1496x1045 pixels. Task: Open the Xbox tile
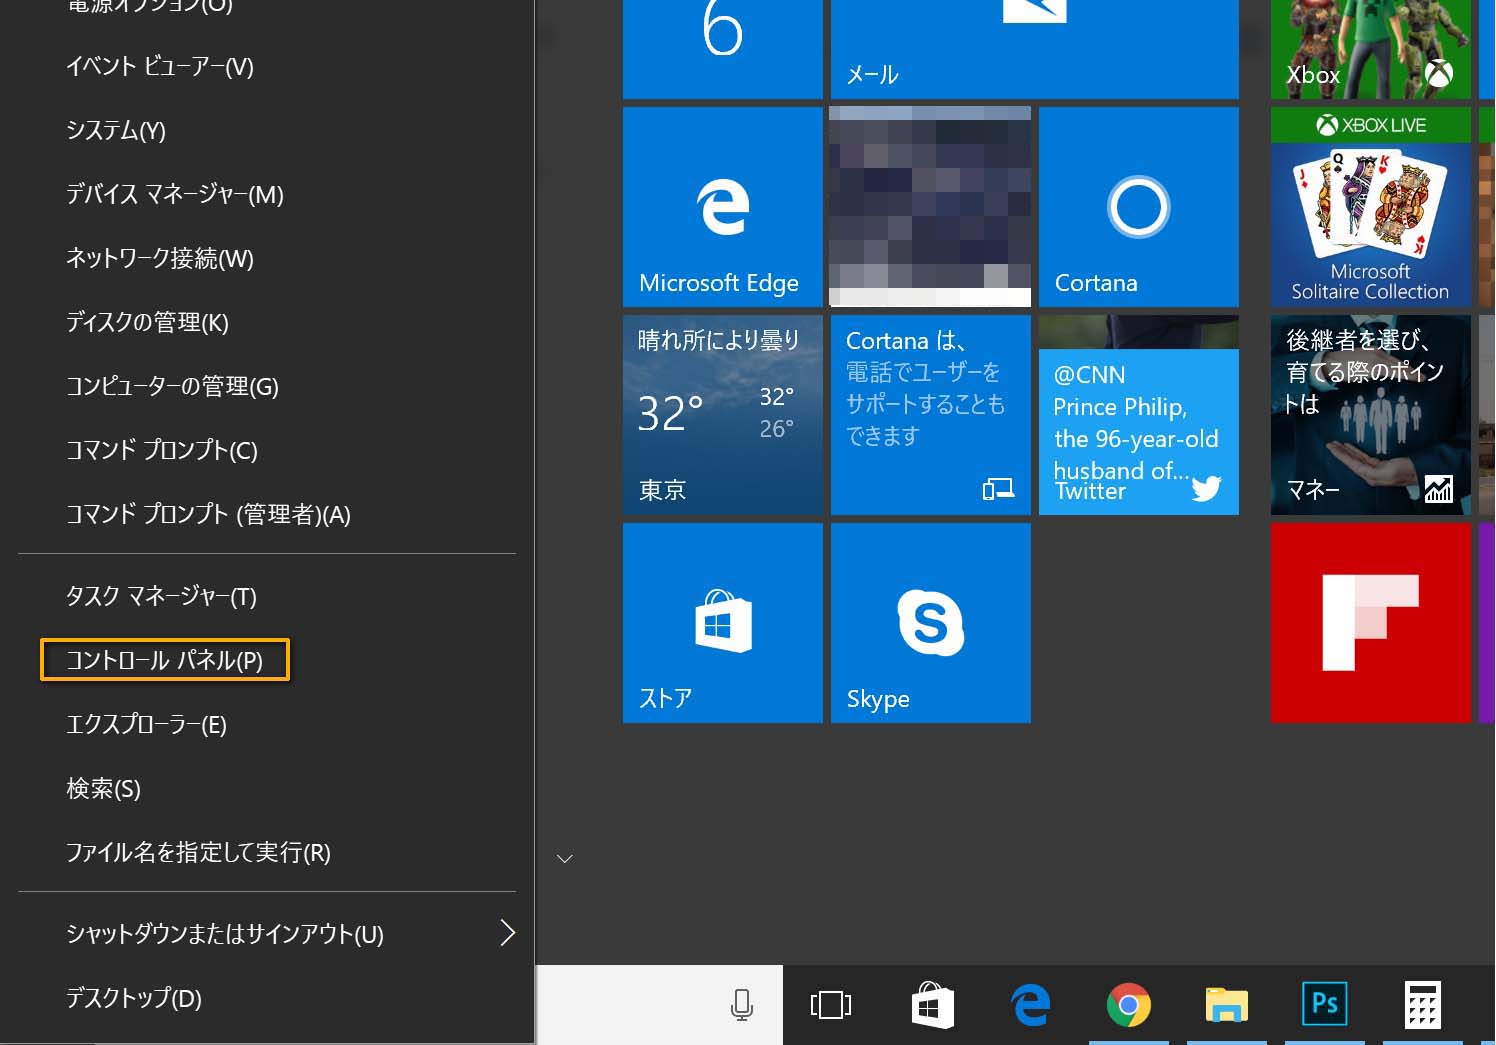(x=1371, y=49)
